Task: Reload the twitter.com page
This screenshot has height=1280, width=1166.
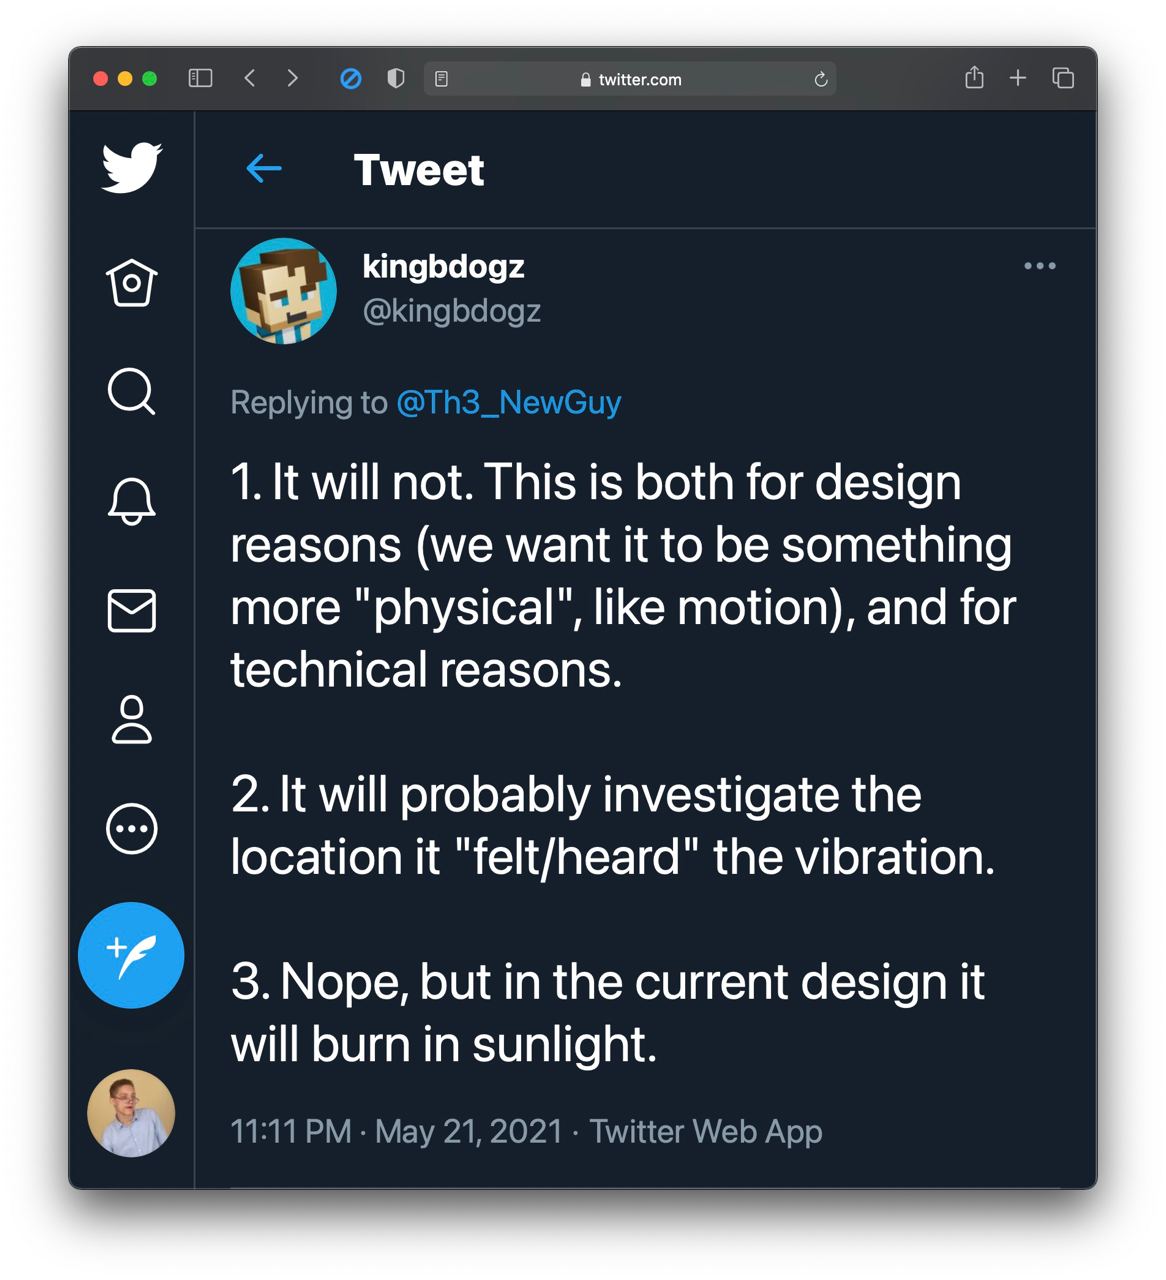Action: click(821, 79)
